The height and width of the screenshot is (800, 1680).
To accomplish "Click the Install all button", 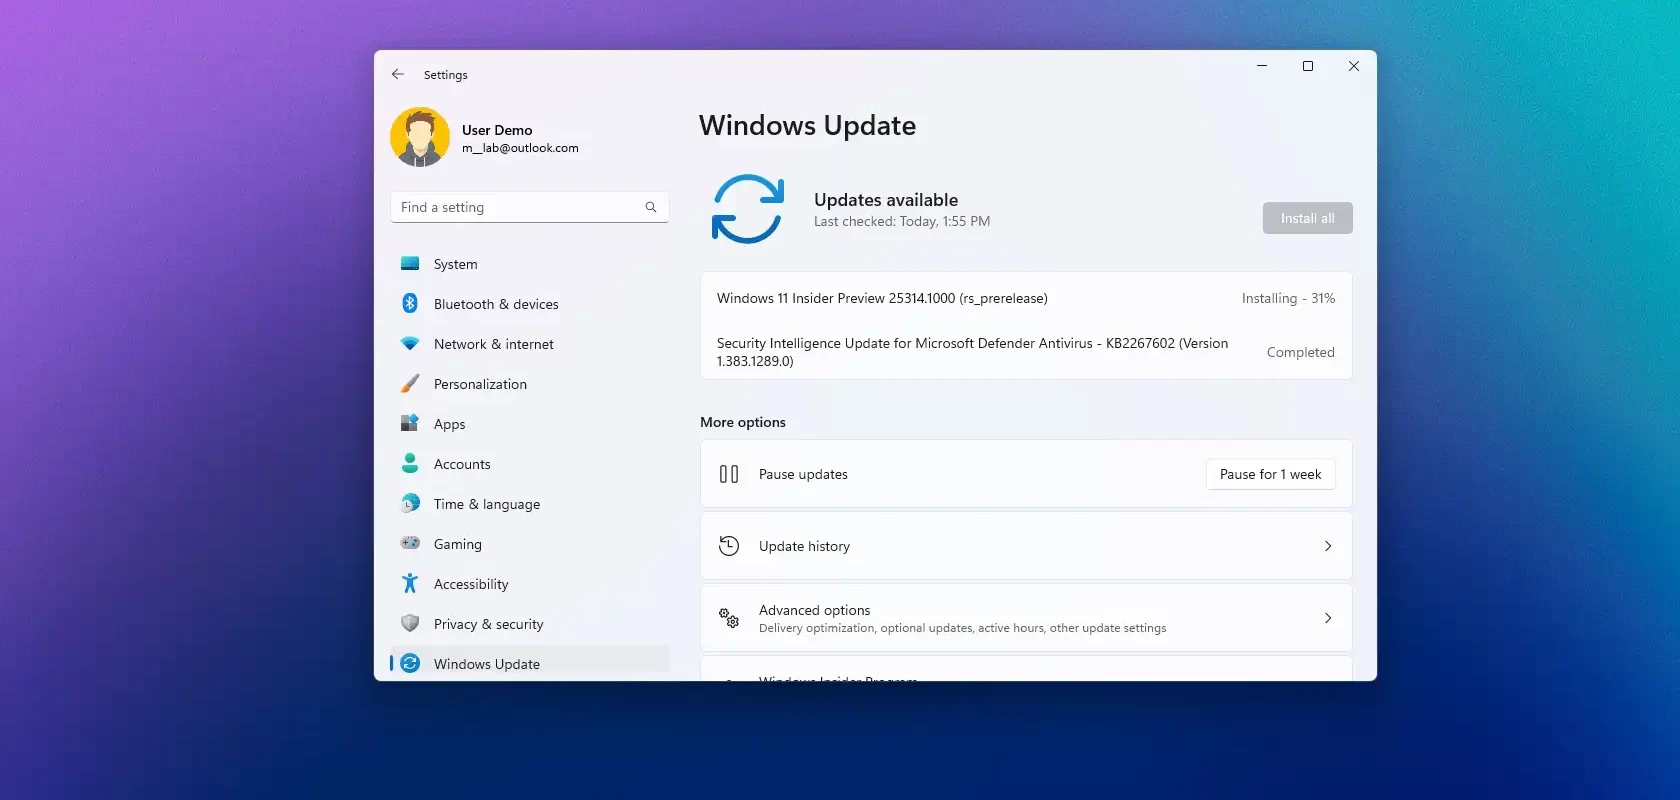I will coord(1307,218).
